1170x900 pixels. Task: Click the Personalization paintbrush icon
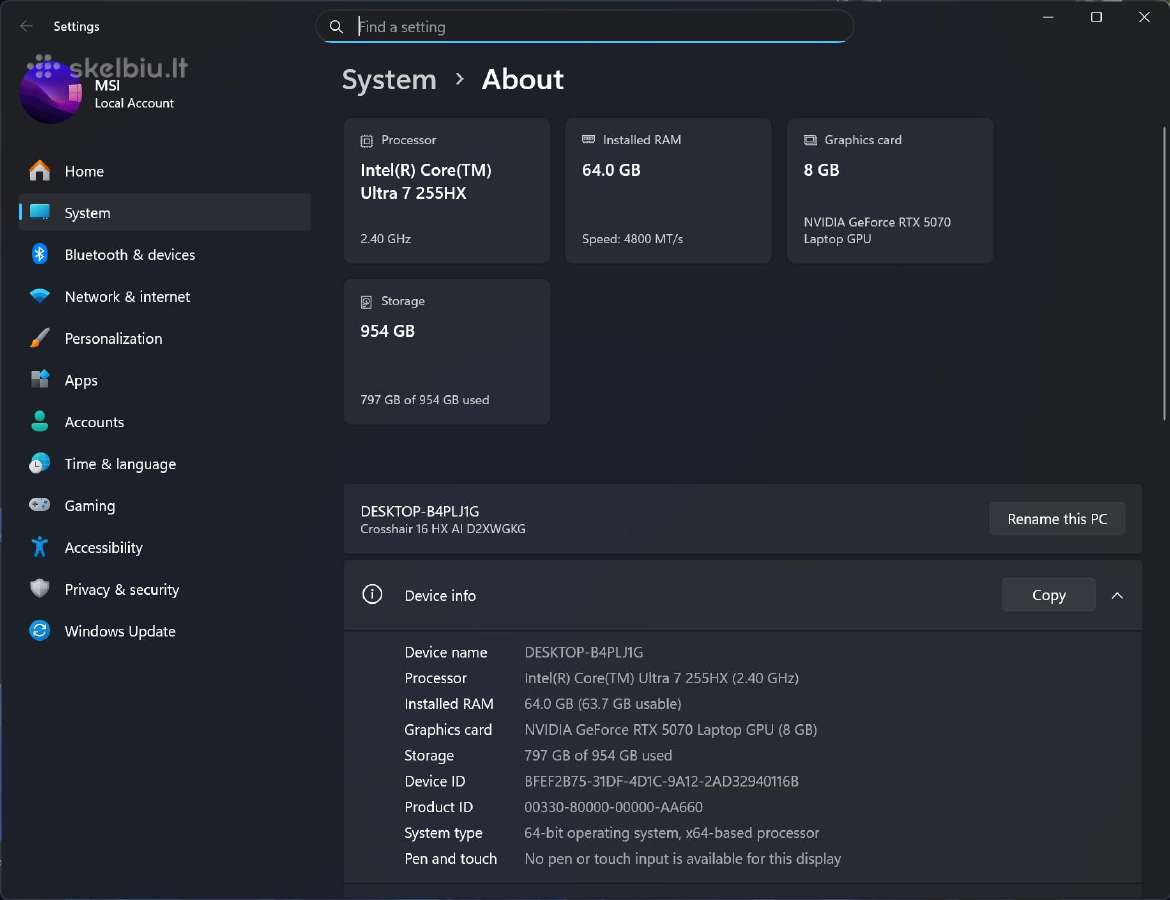click(x=40, y=338)
